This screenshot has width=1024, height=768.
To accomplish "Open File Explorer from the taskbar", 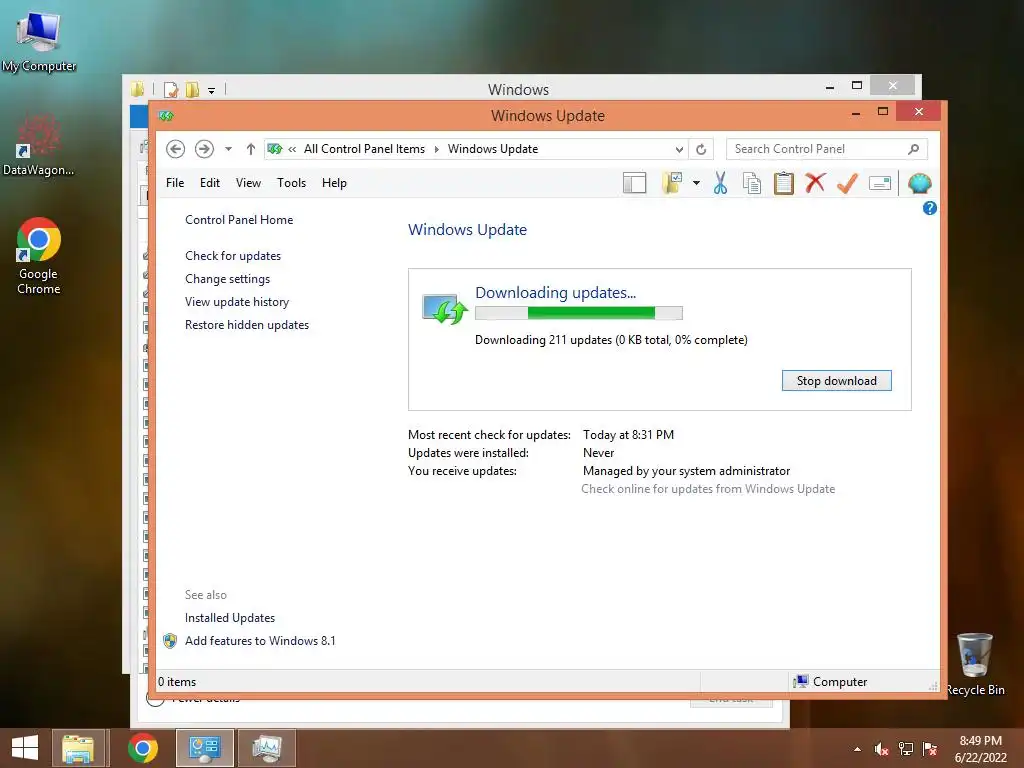I will 78,748.
